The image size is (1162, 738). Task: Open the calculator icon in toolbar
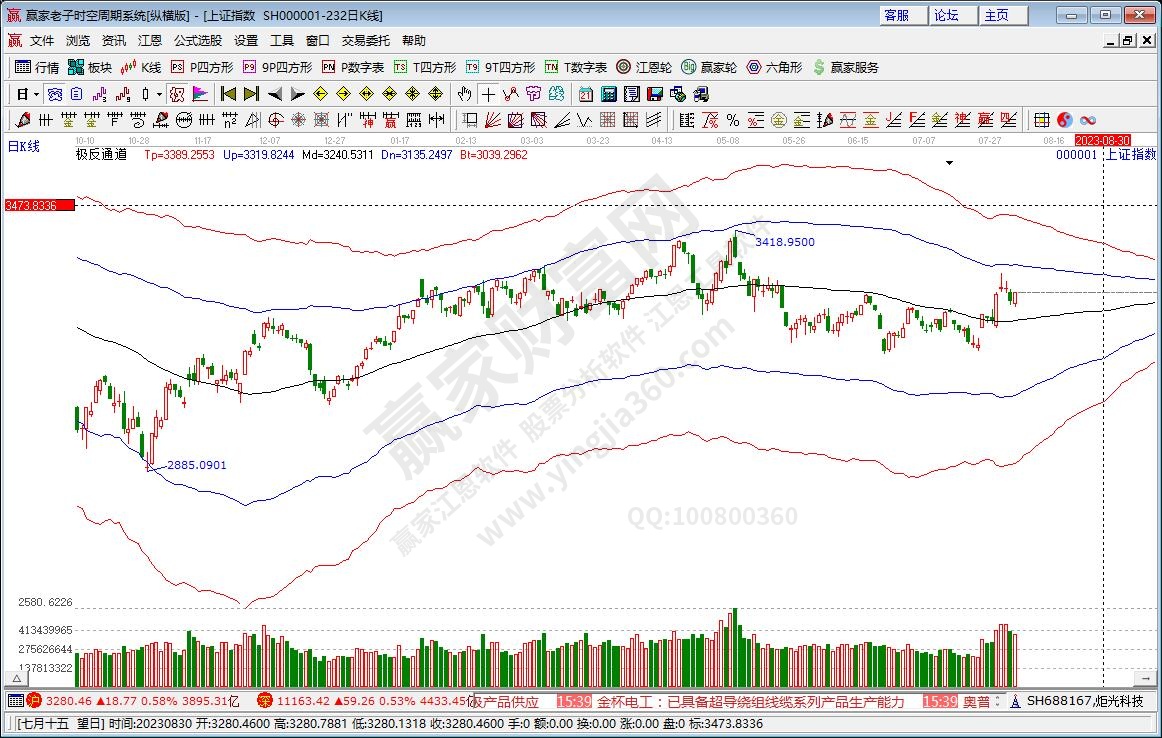[608, 94]
